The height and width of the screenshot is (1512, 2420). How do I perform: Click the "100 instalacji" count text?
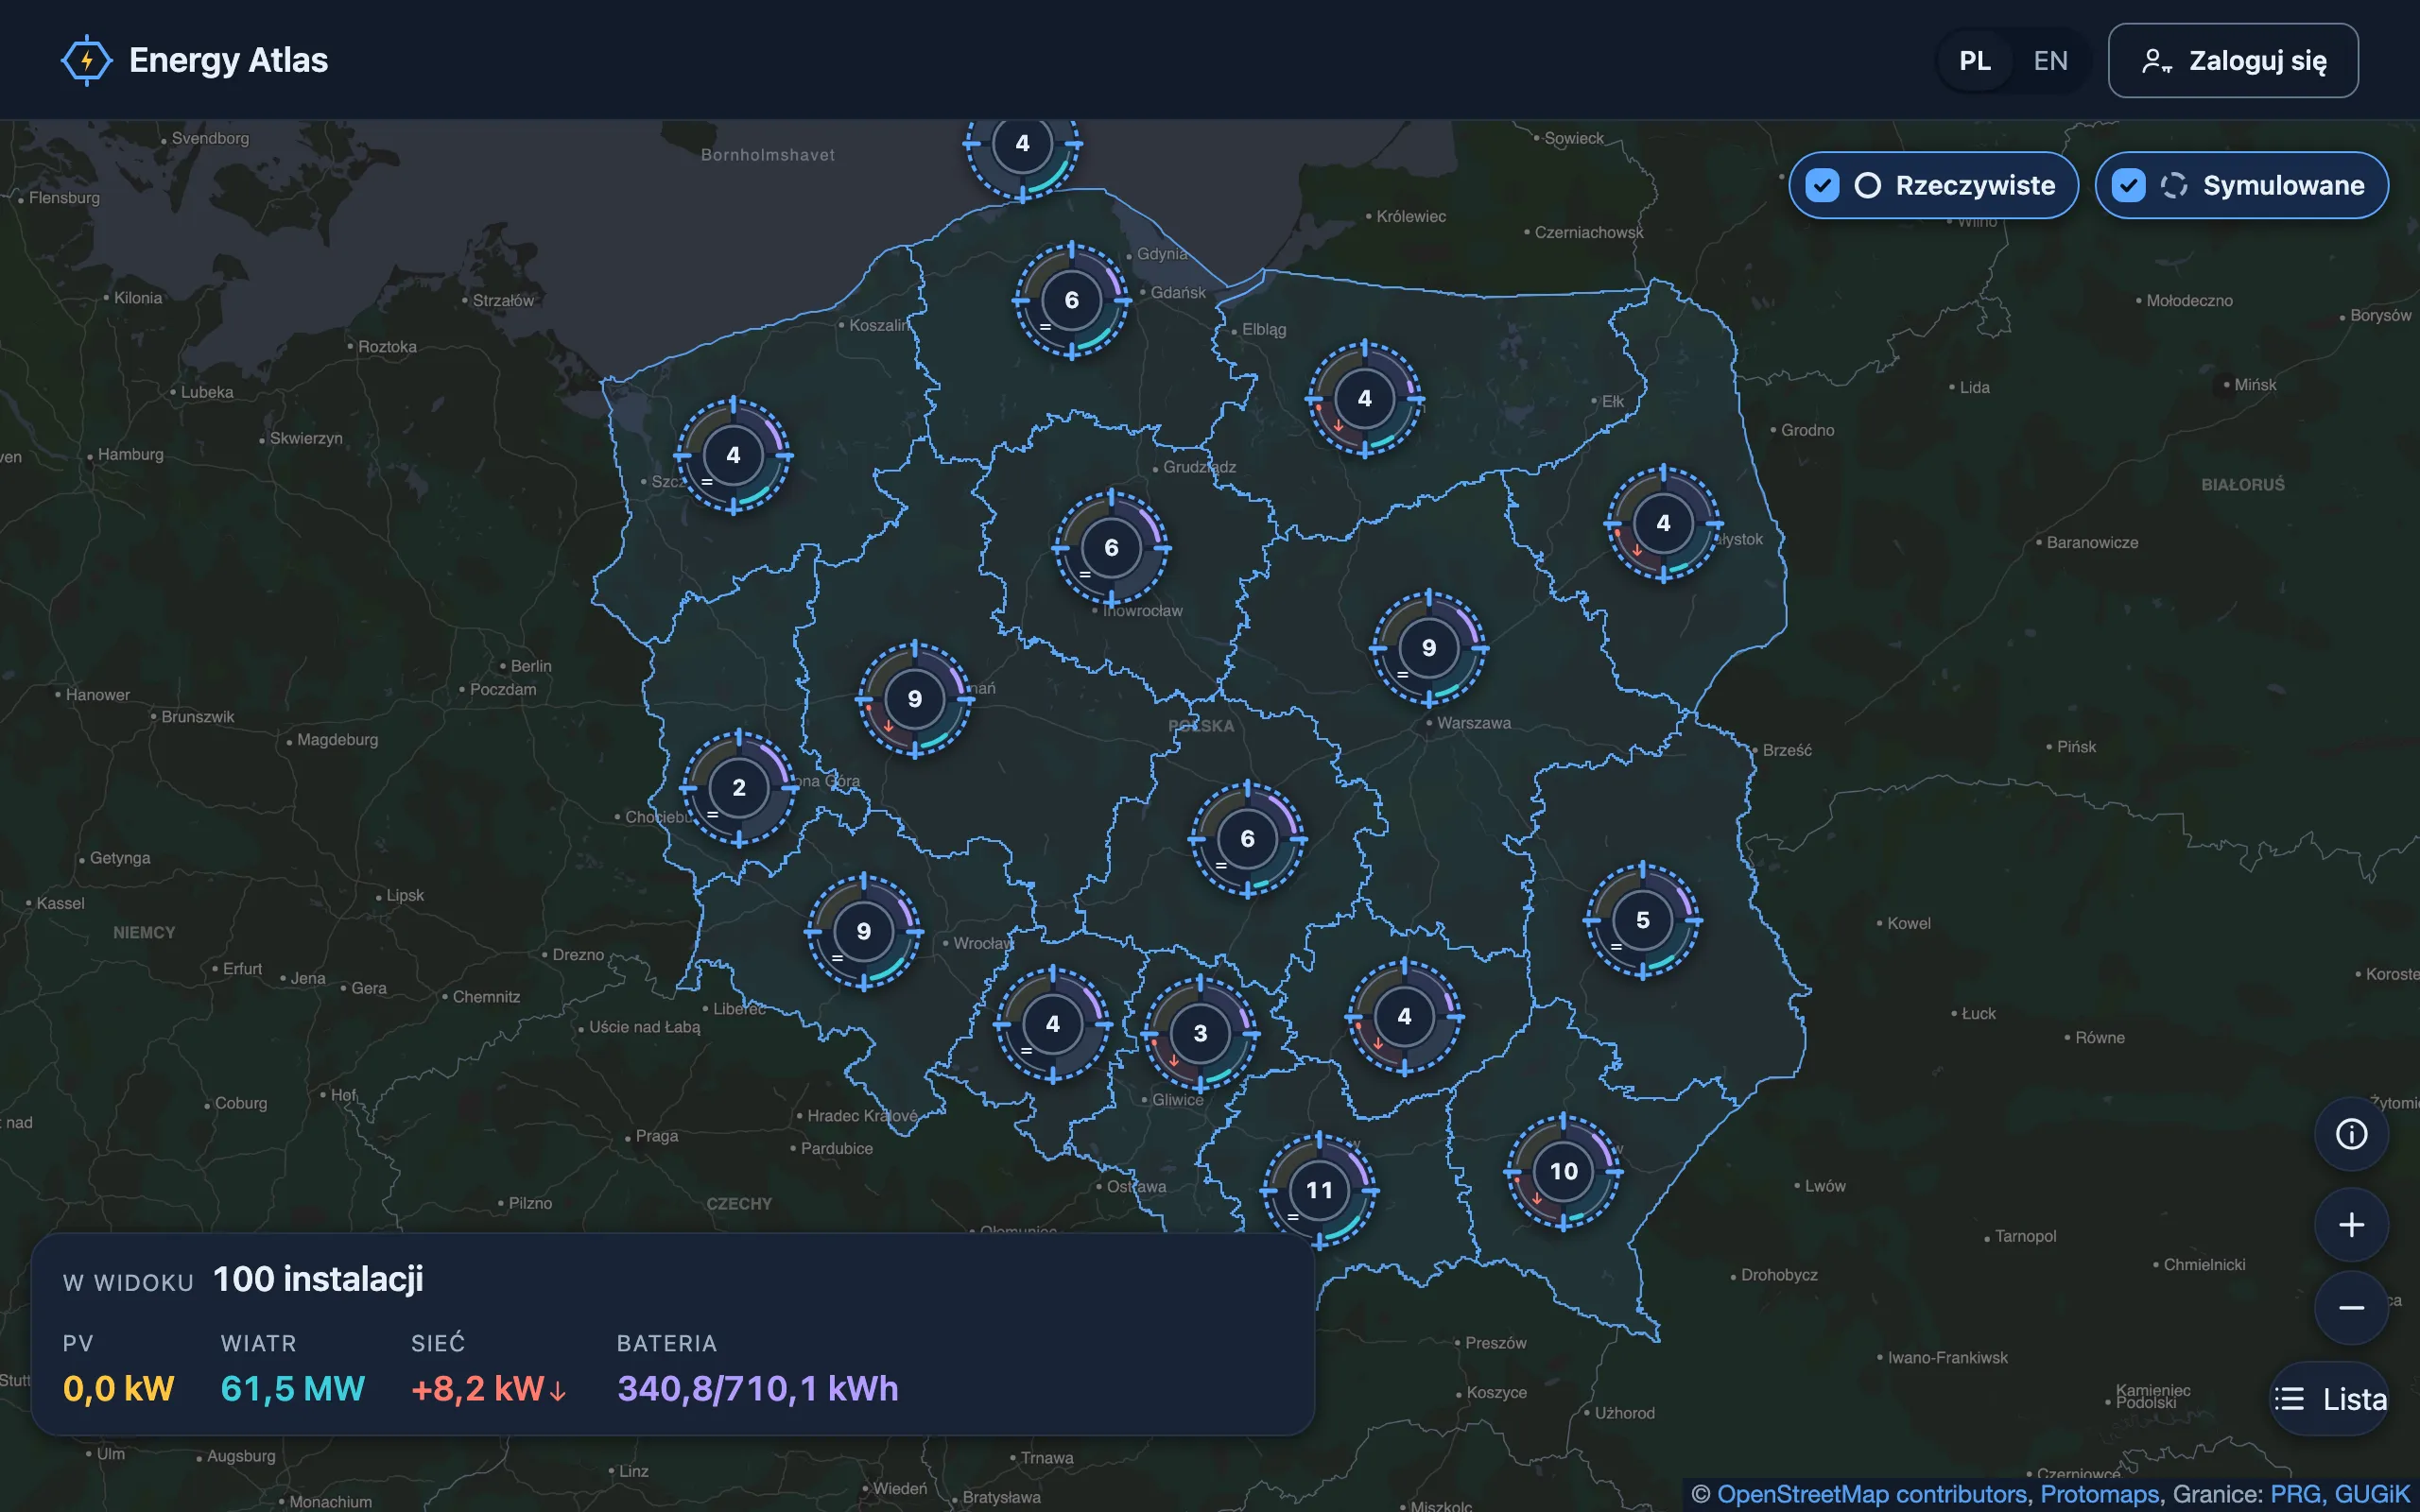[318, 1279]
